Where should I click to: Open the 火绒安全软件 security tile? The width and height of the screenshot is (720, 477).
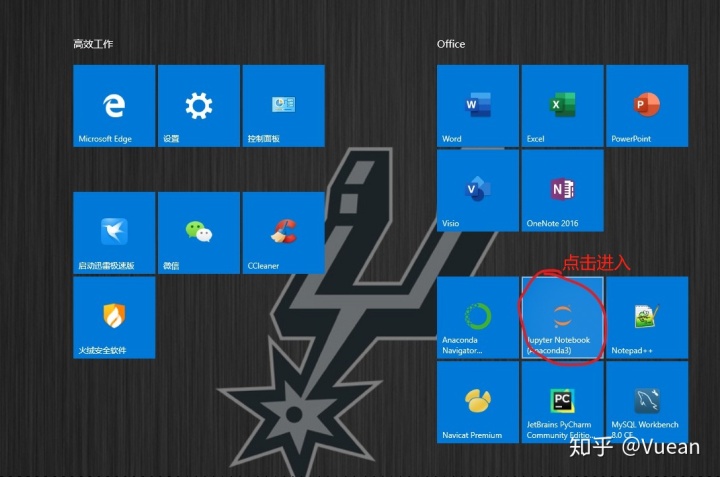114,317
